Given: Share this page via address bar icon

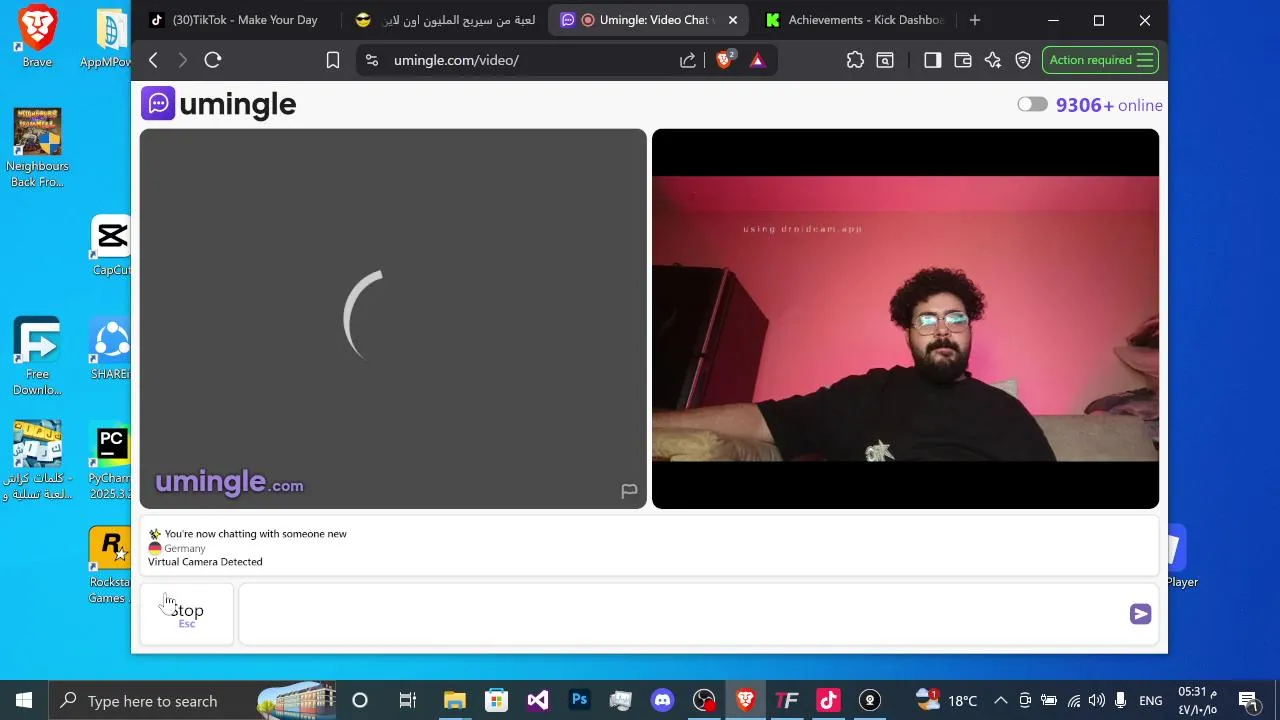Looking at the screenshot, I should [688, 60].
